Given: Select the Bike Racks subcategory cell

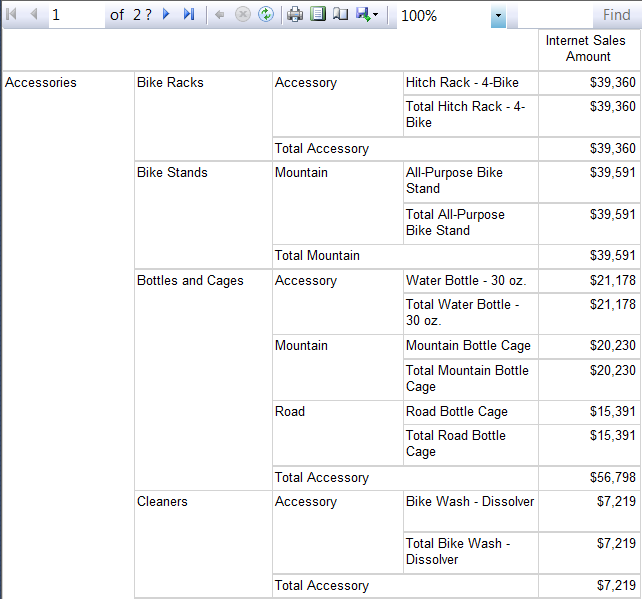Looking at the screenshot, I should 203,116.
